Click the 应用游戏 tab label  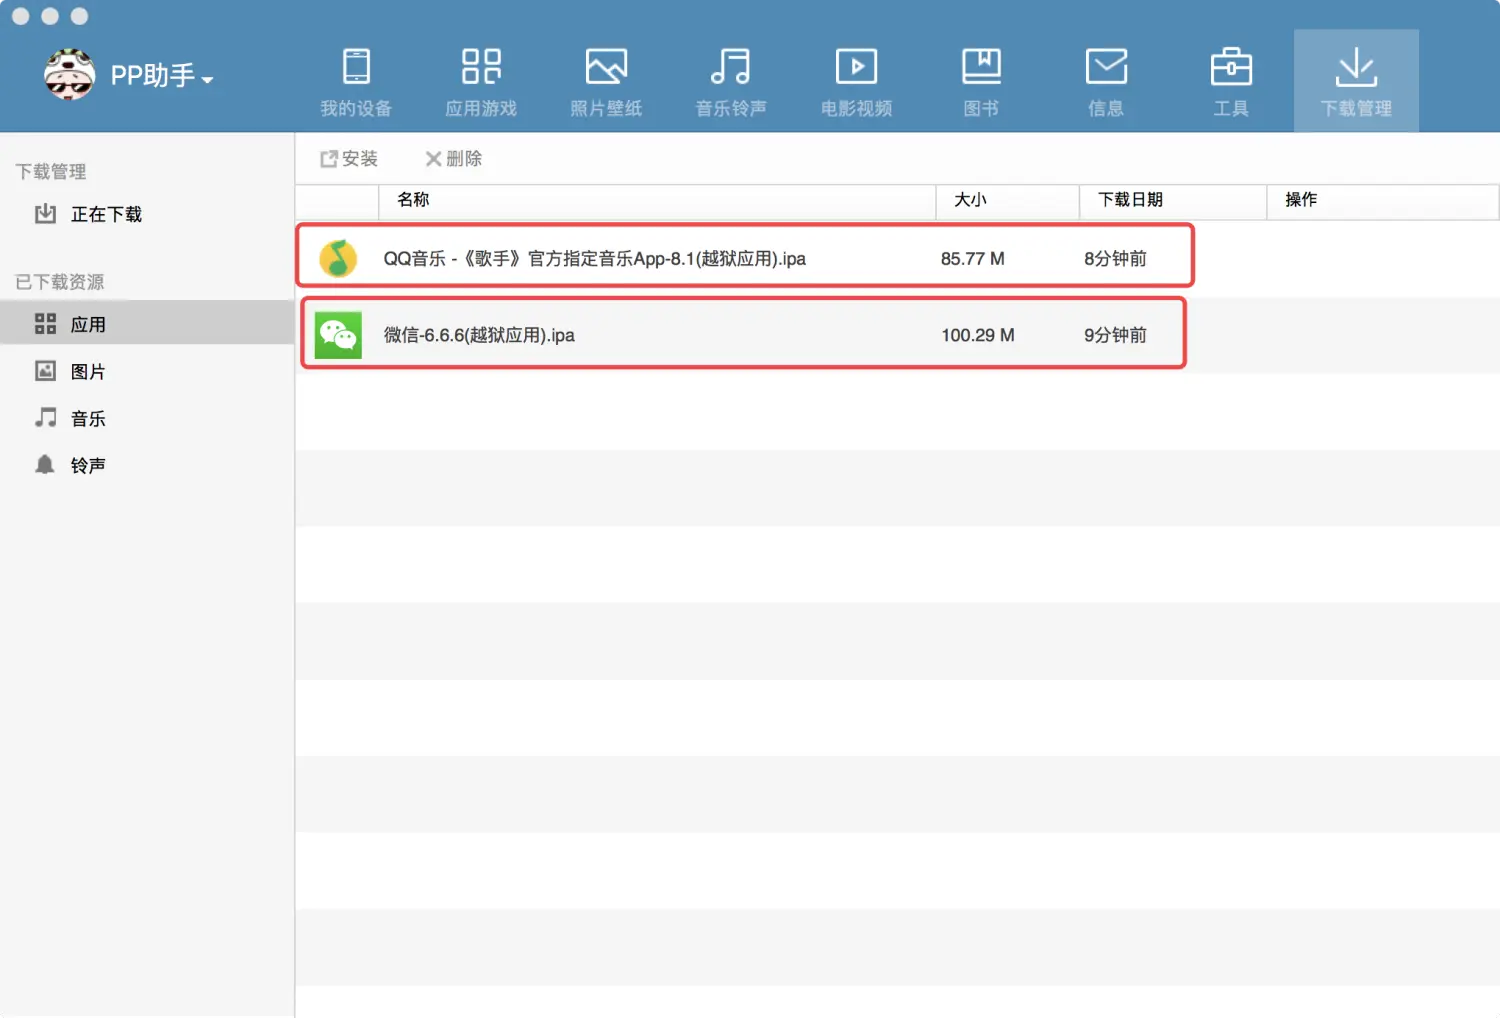coord(481,108)
